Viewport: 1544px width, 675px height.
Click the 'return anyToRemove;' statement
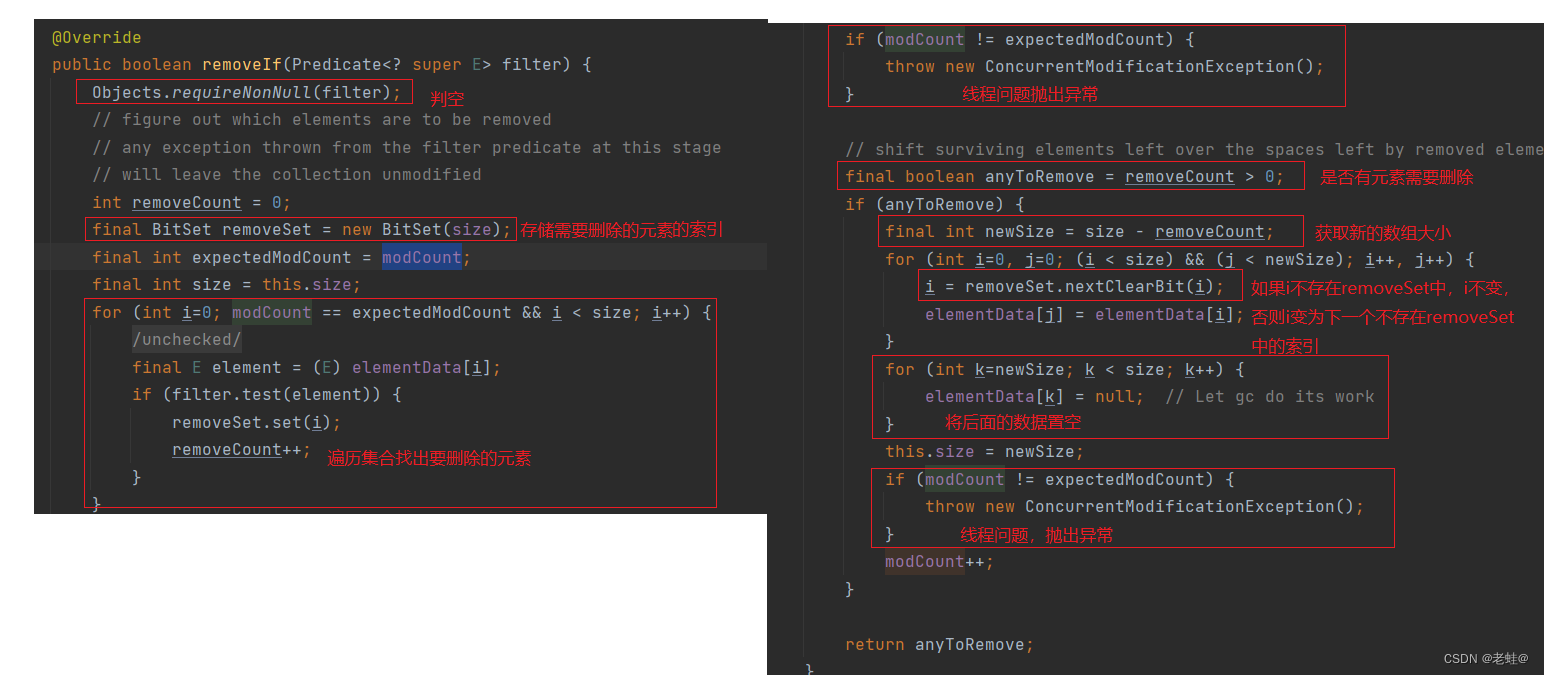(940, 645)
